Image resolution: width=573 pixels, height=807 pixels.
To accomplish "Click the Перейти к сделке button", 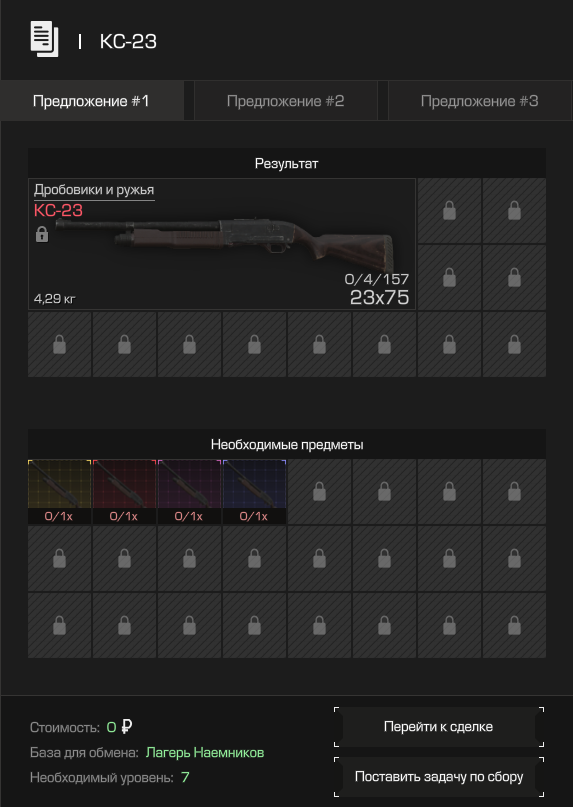I will tap(439, 727).
